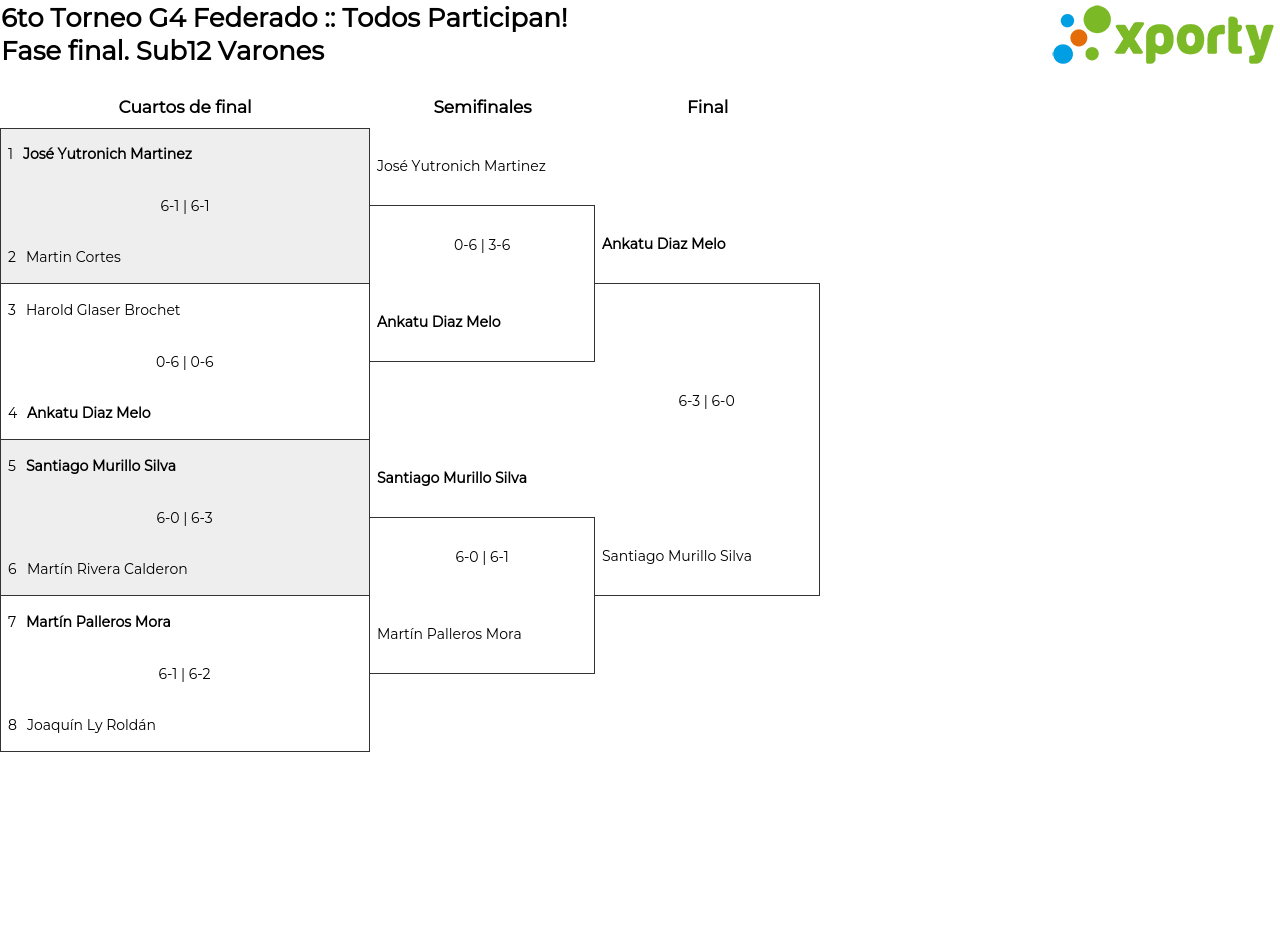Image resolution: width=1280 pixels, height=949 pixels.
Task: Click the "Cuartos de final" column header
Action: 185,107
